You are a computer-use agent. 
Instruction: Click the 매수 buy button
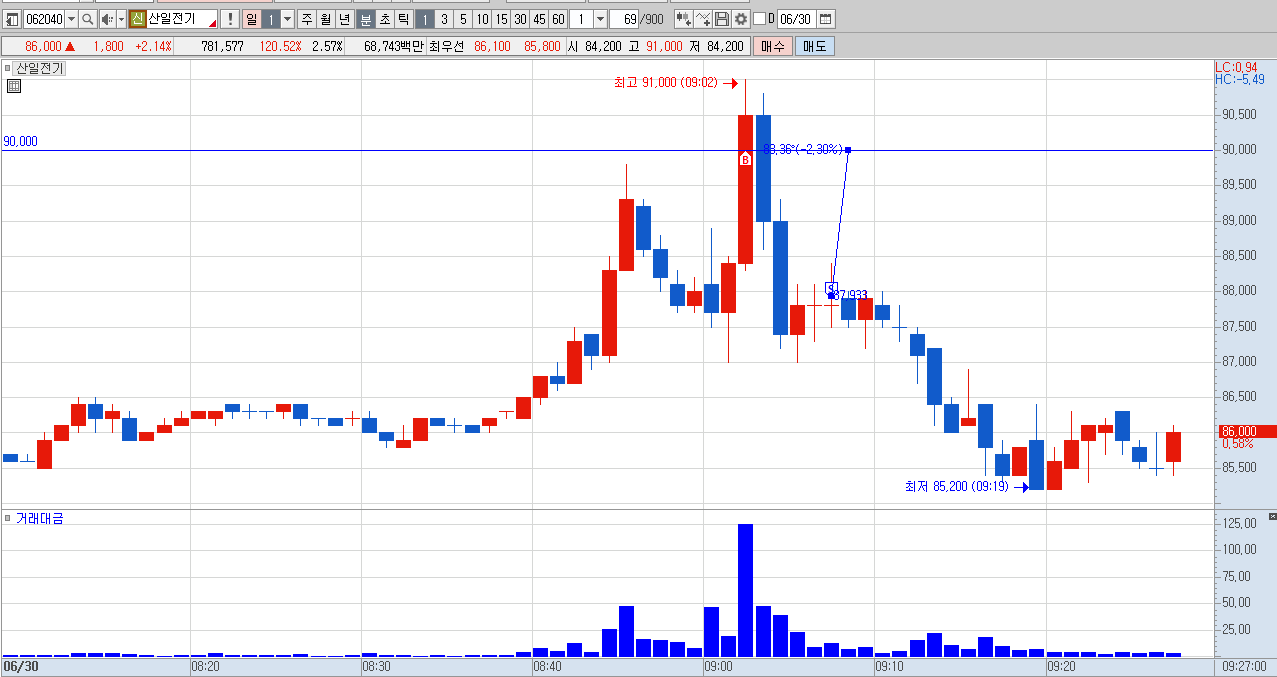click(x=773, y=46)
